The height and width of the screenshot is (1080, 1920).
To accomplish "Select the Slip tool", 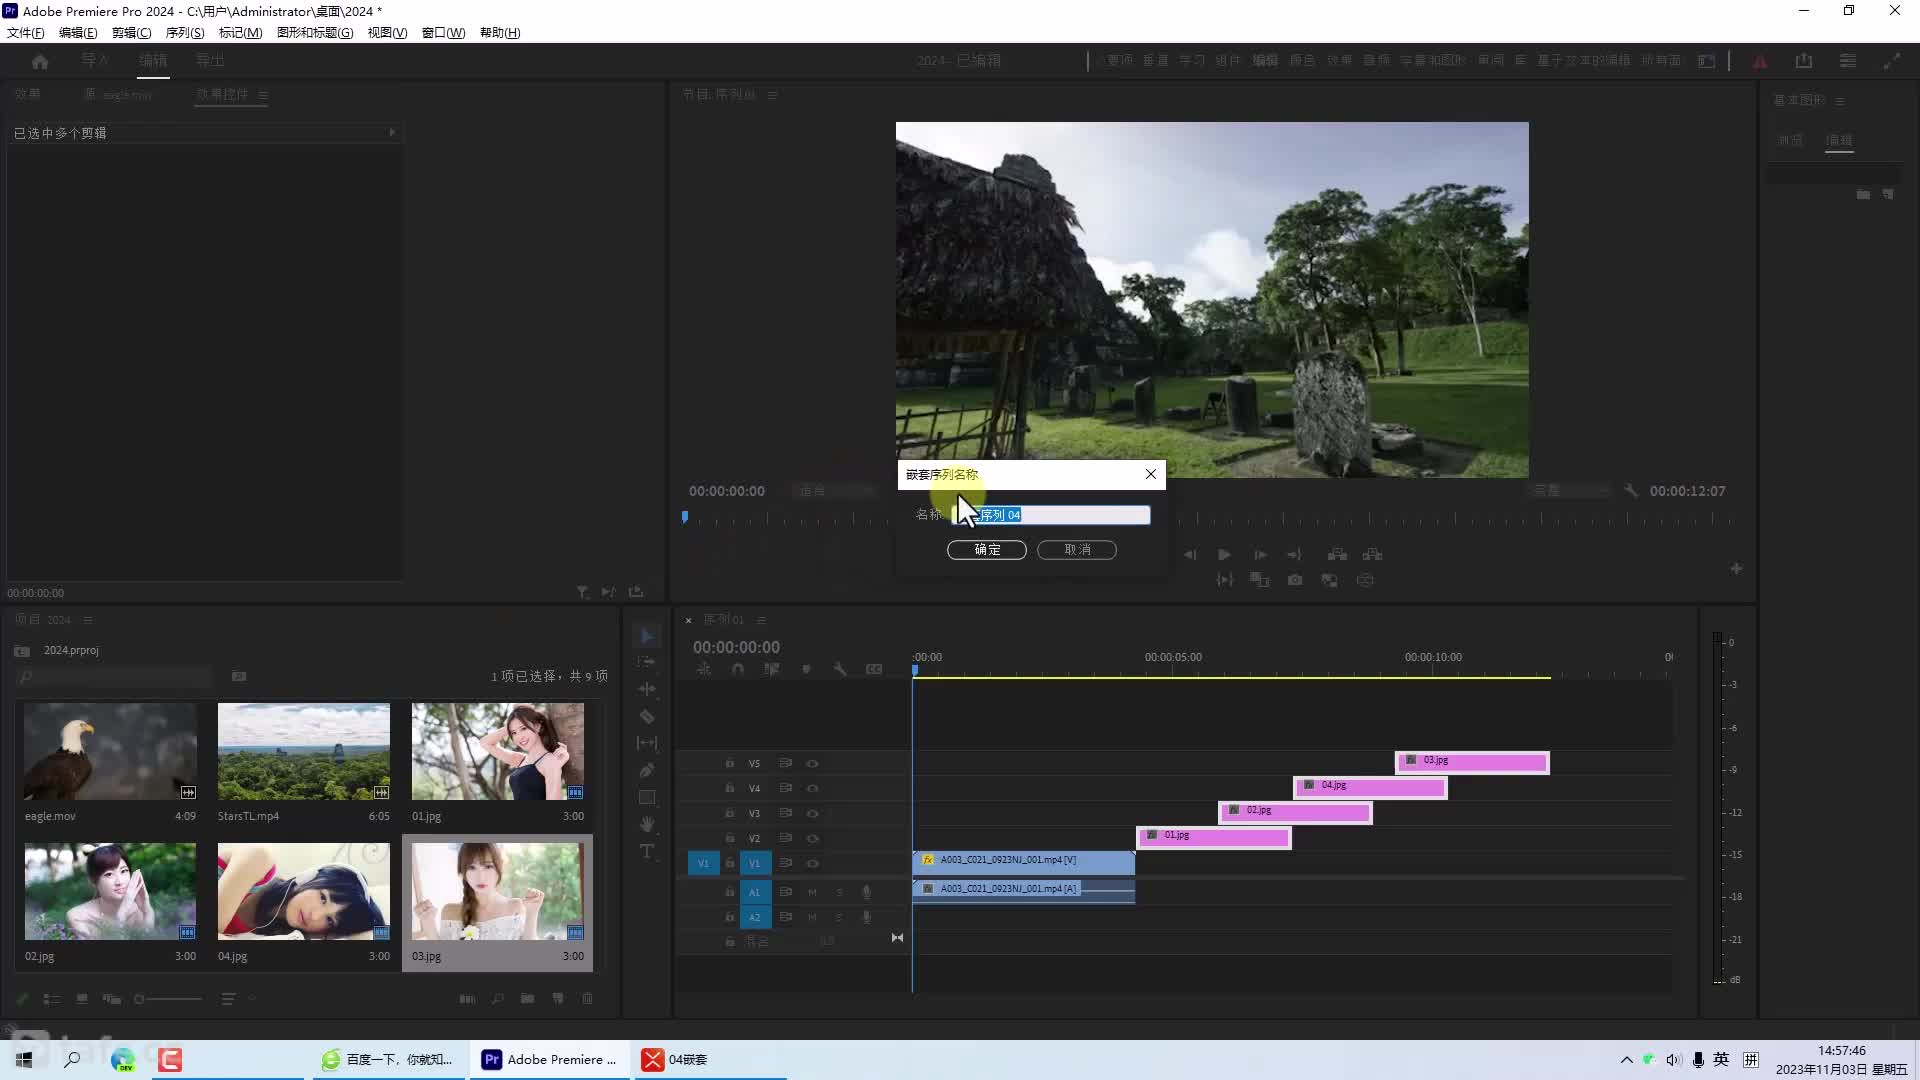I will tap(647, 743).
